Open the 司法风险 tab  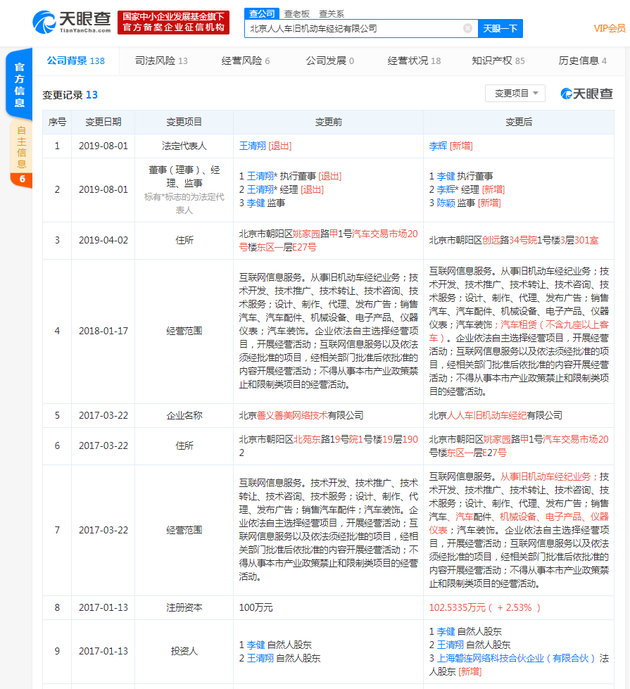point(161,61)
